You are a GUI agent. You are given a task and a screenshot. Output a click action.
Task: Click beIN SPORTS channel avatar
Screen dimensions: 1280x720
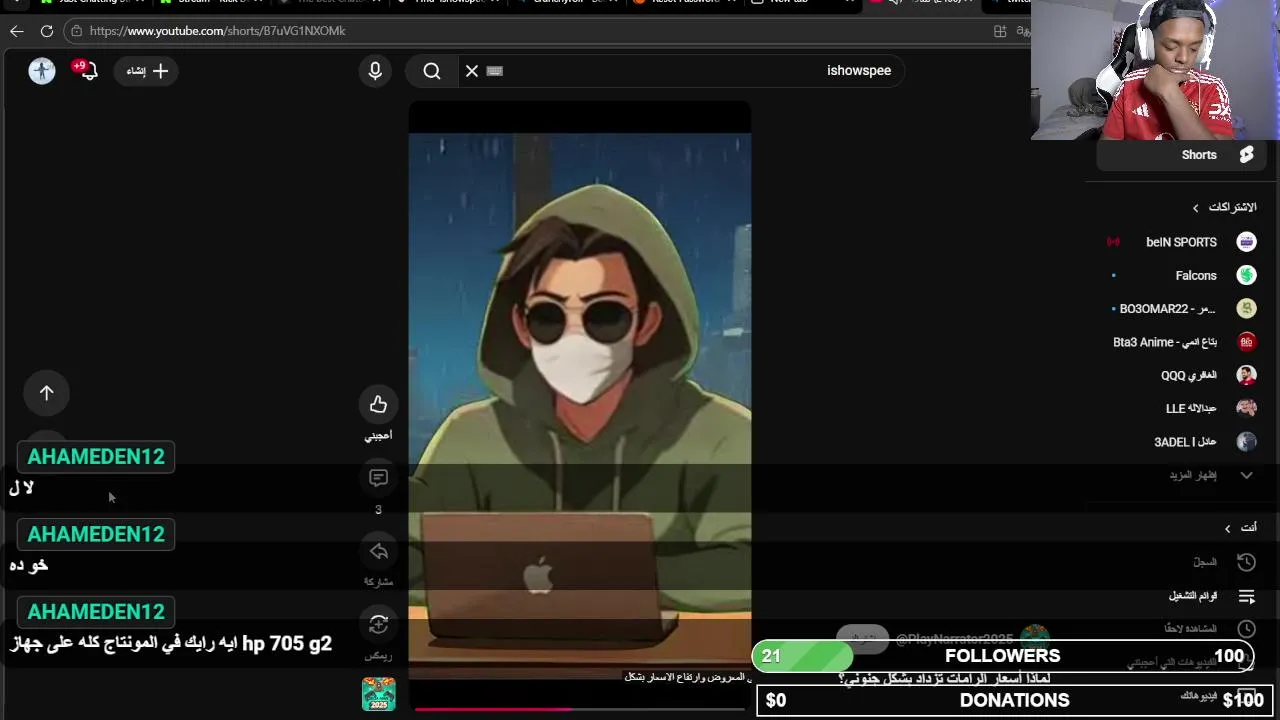tap(1246, 242)
